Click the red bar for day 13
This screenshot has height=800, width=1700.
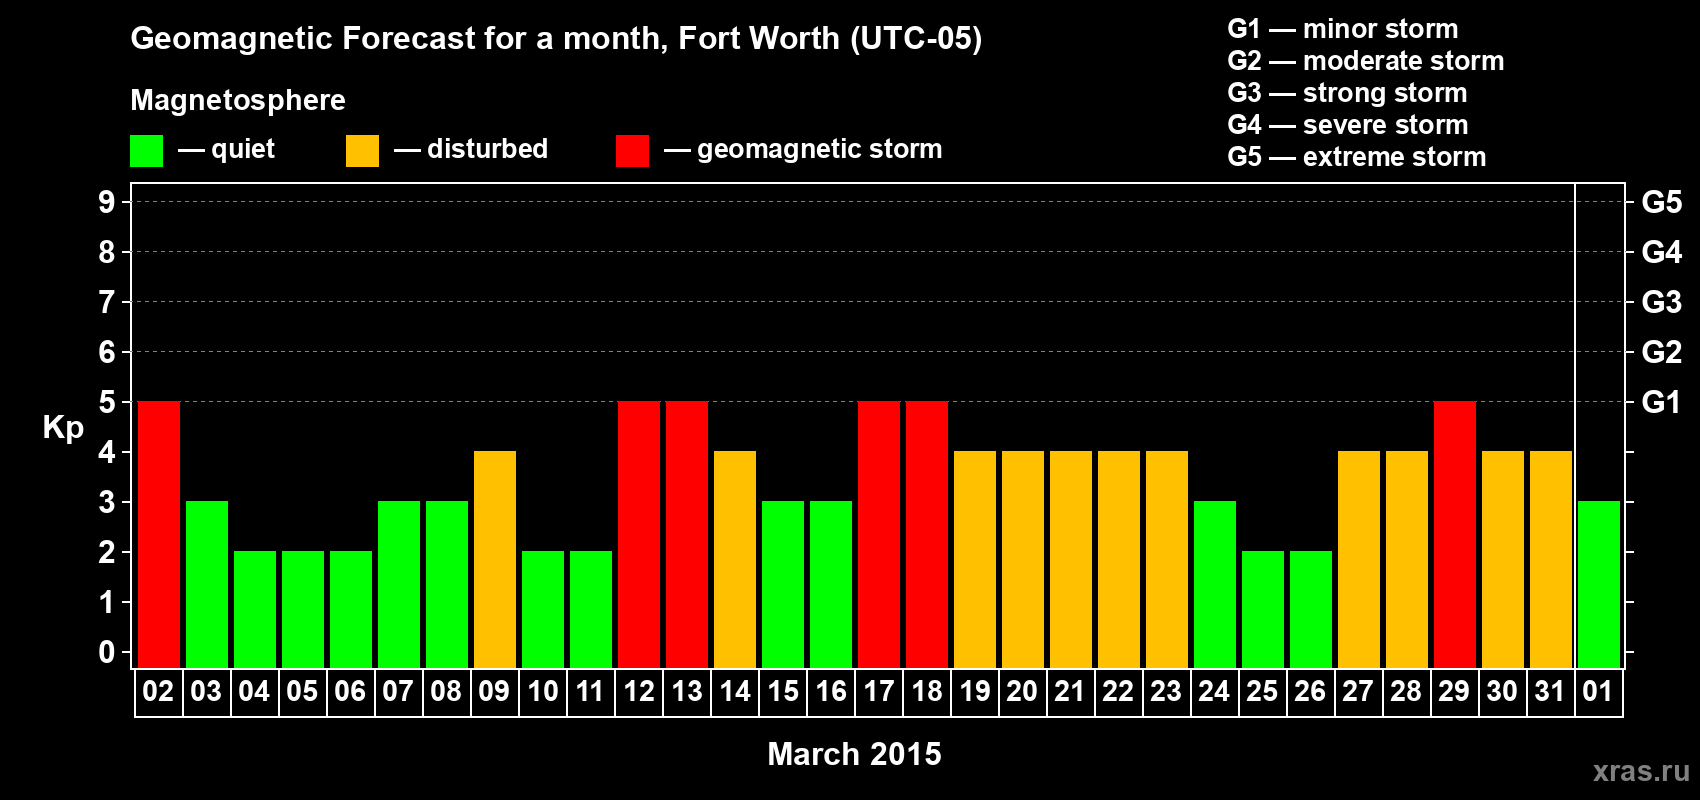pos(687,535)
